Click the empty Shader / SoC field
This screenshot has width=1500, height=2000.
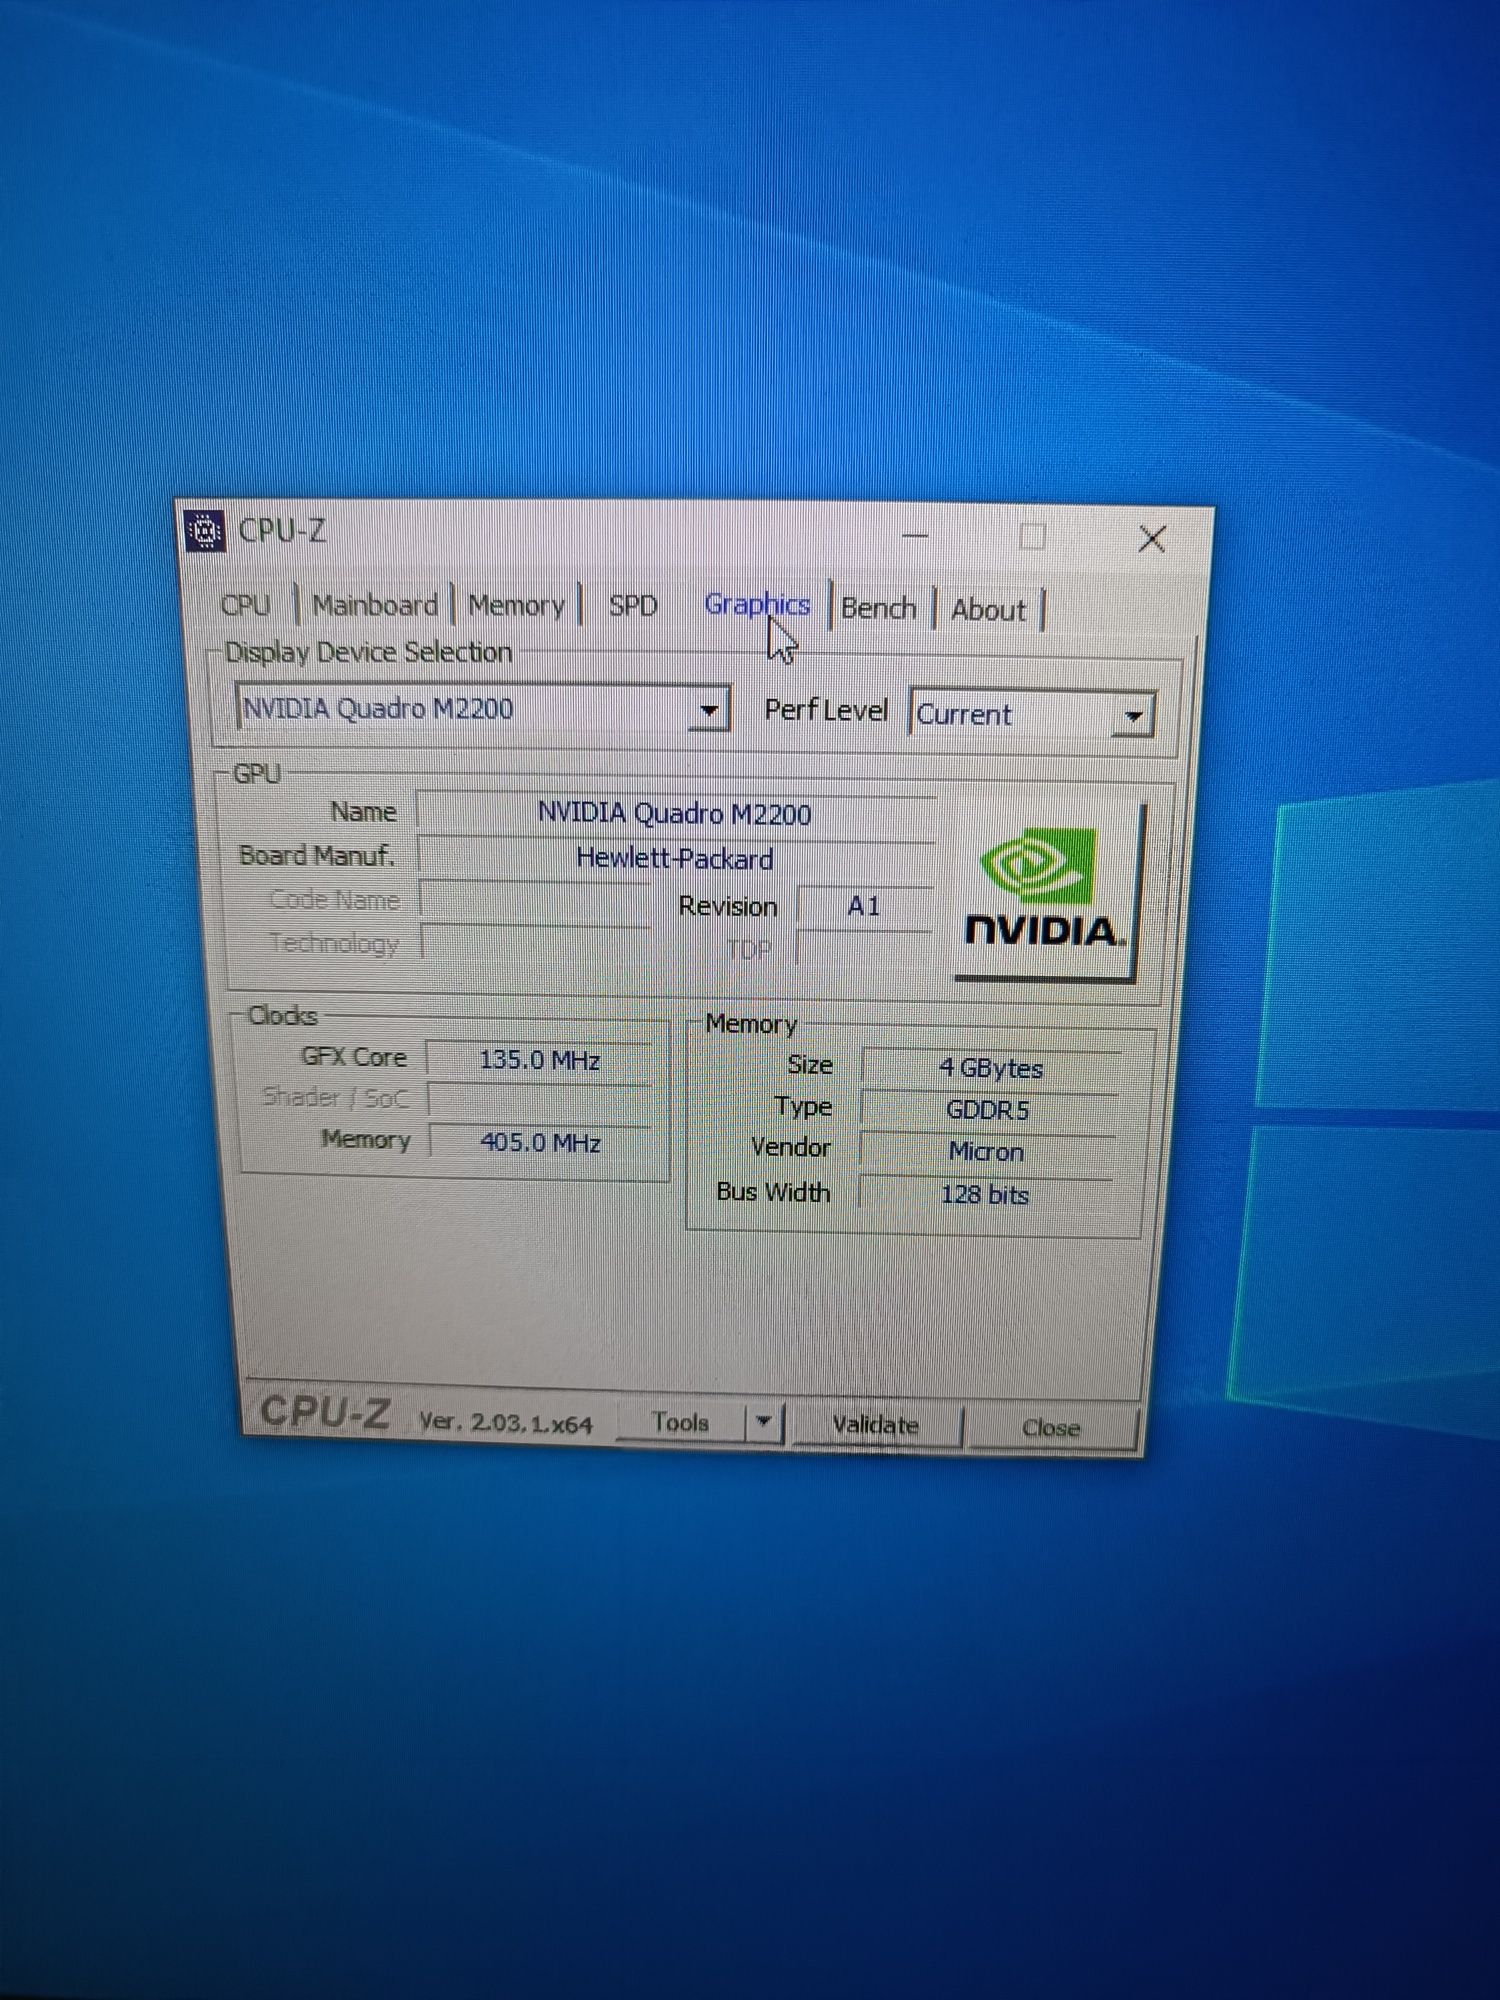tap(540, 1100)
